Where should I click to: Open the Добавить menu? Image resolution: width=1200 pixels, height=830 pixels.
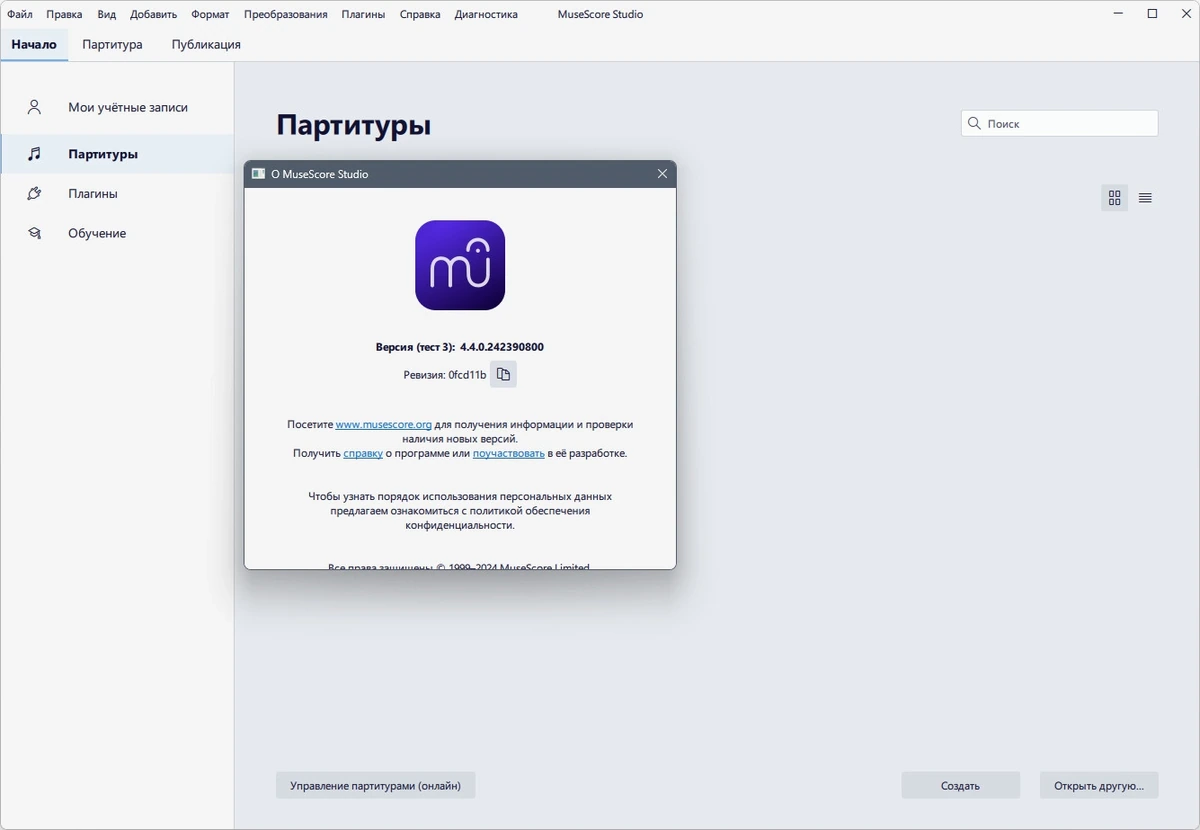click(x=153, y=15)
